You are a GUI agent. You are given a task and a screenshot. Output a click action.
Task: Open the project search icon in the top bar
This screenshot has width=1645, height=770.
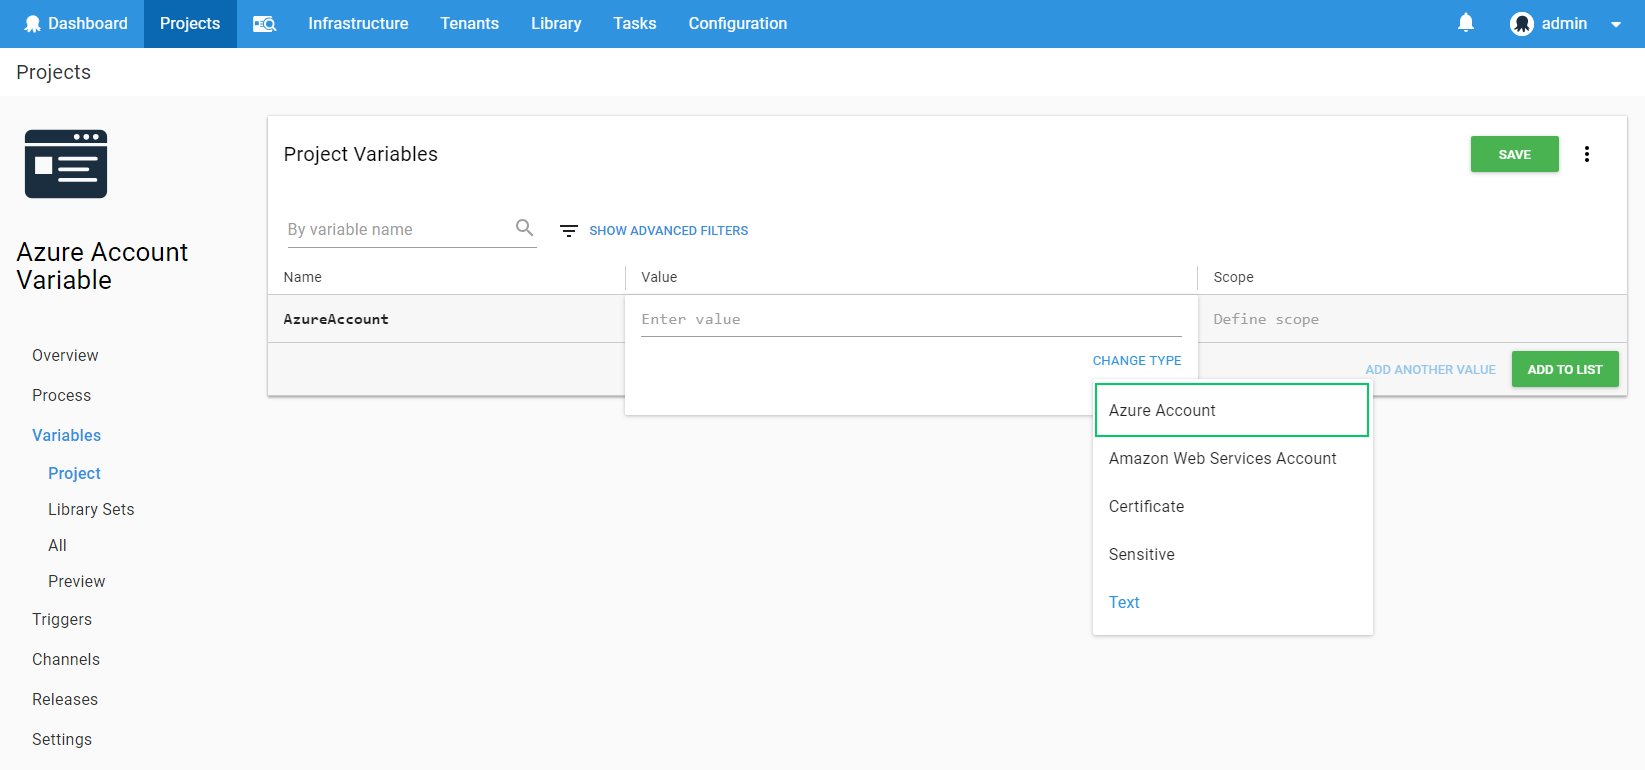click(264, 24)
